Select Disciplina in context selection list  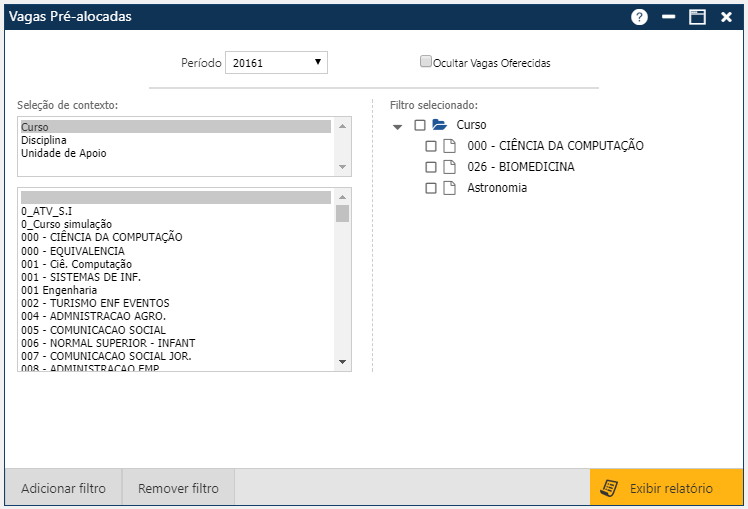pyautogui.click(x=45, y=140)
